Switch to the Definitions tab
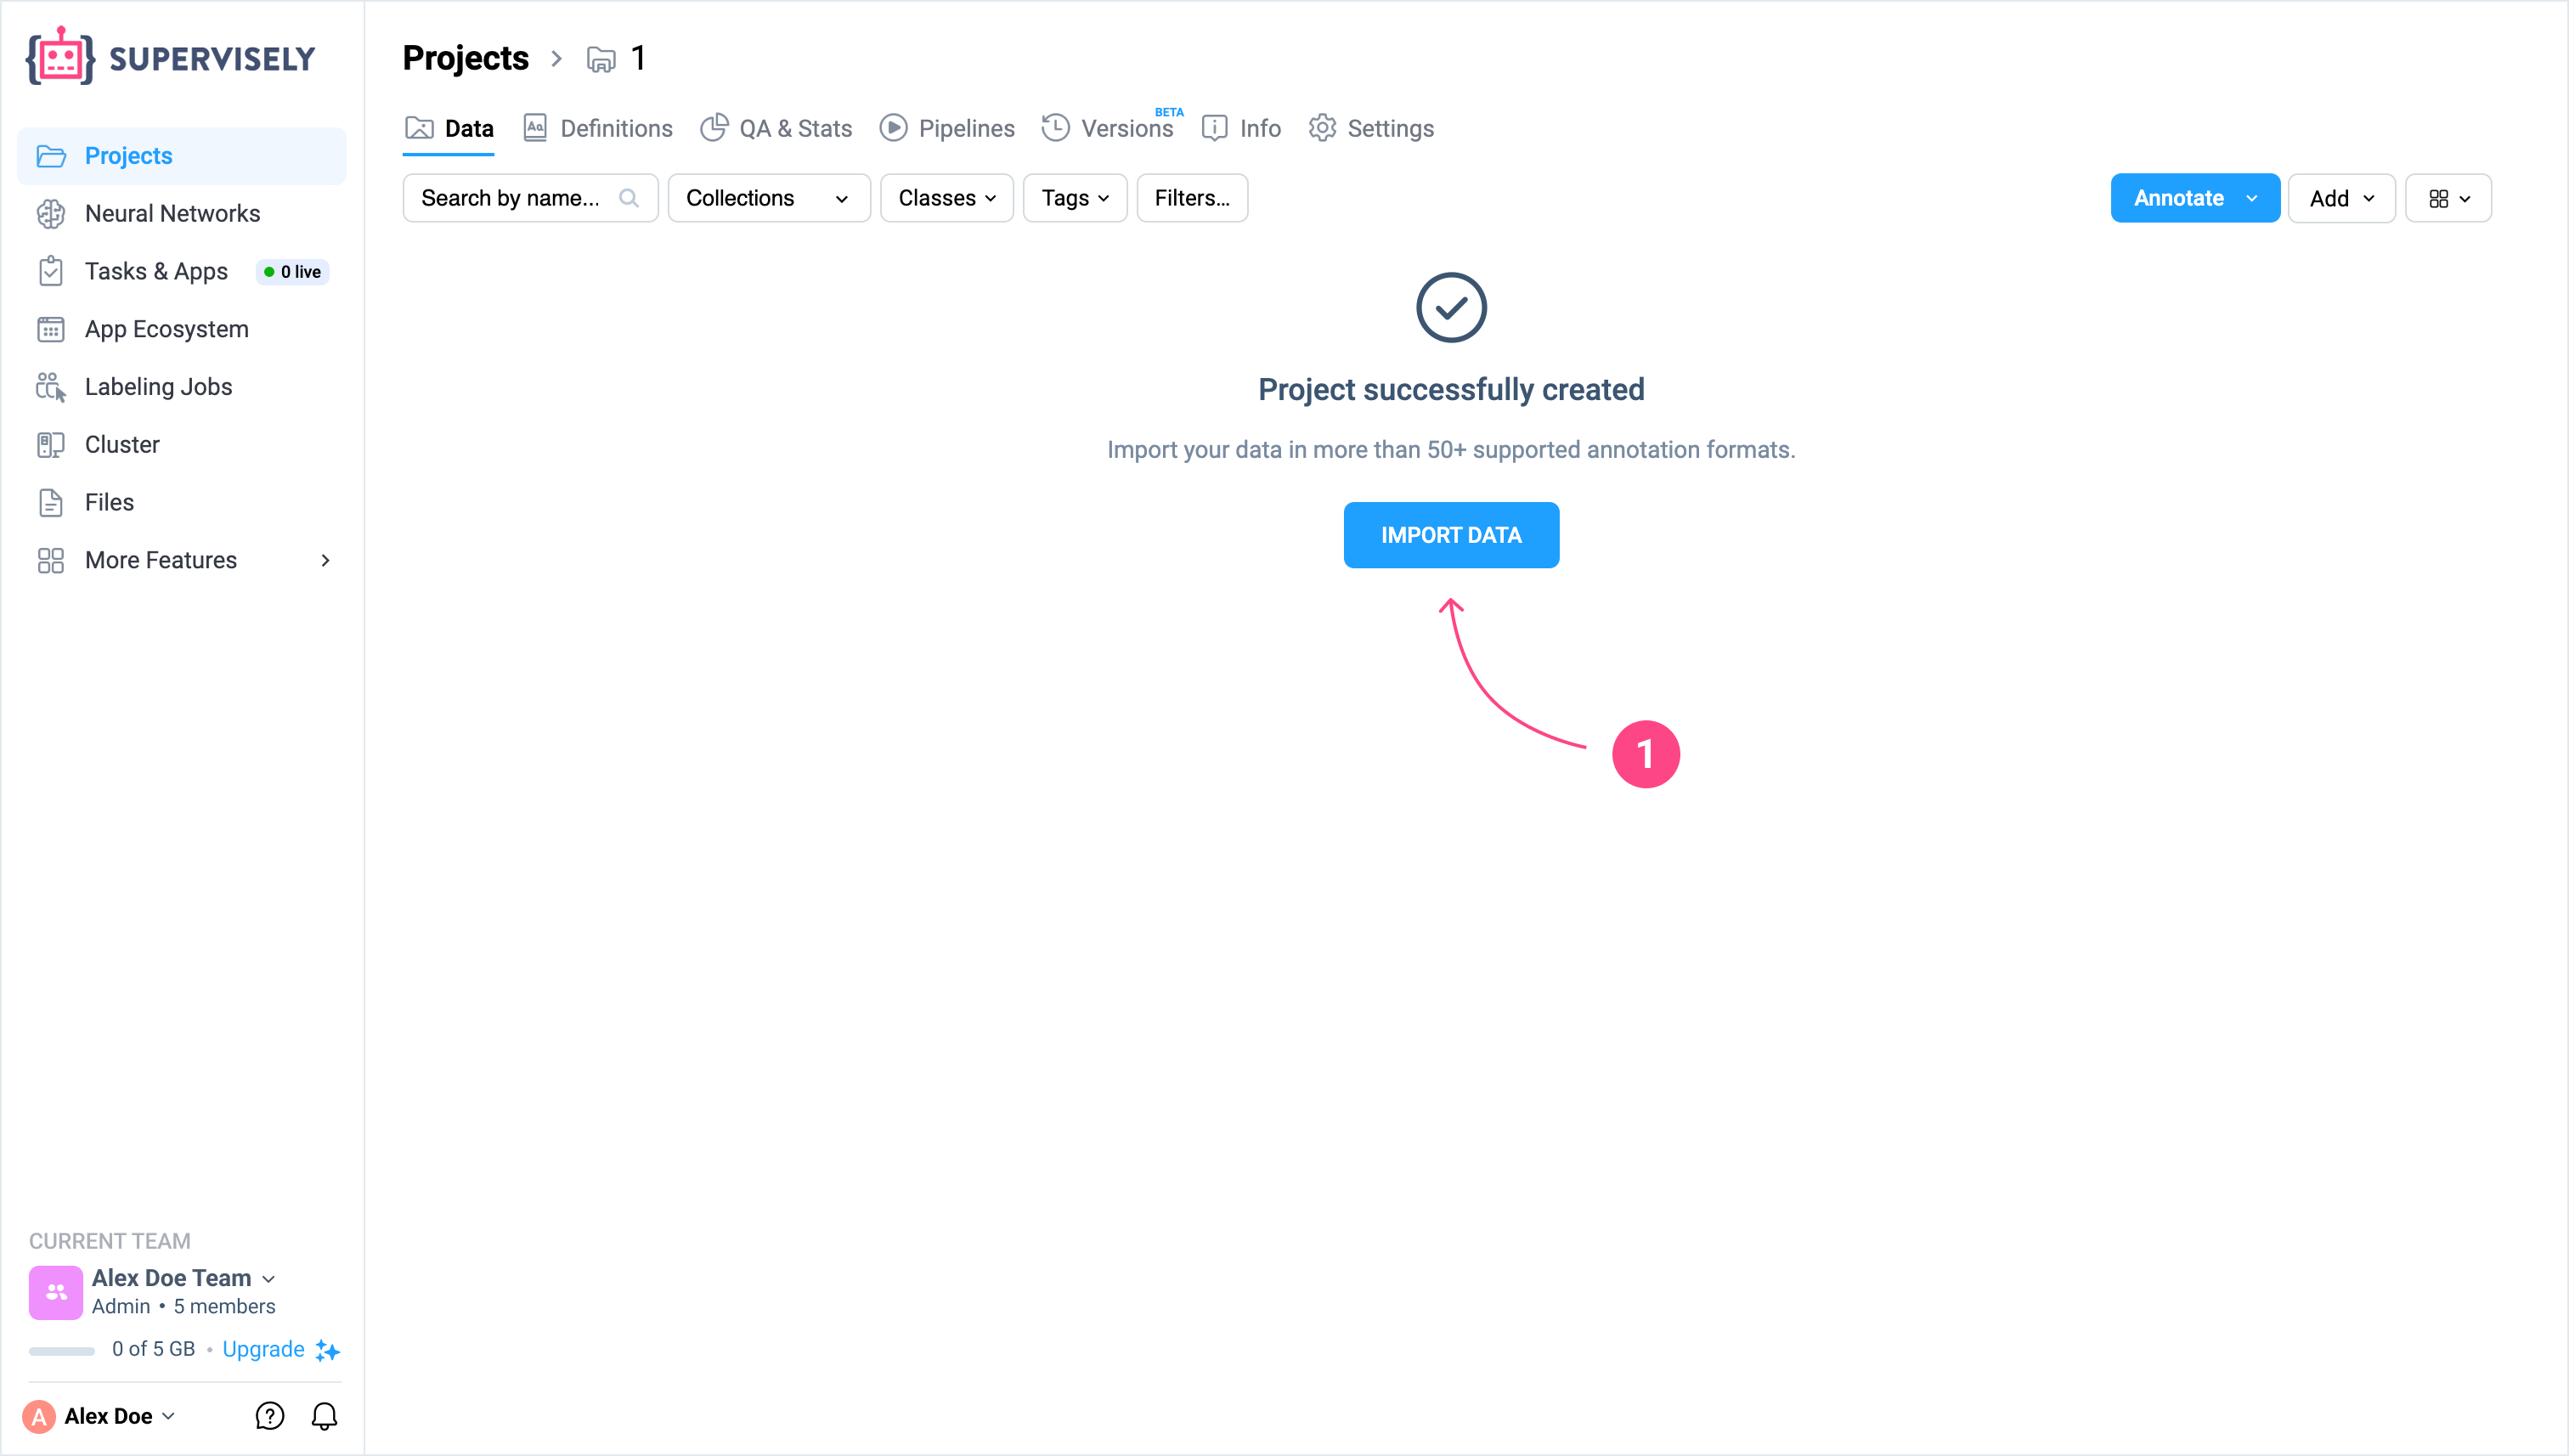This screenshot has height=1456, width=2569. click(x=598, y=128)
